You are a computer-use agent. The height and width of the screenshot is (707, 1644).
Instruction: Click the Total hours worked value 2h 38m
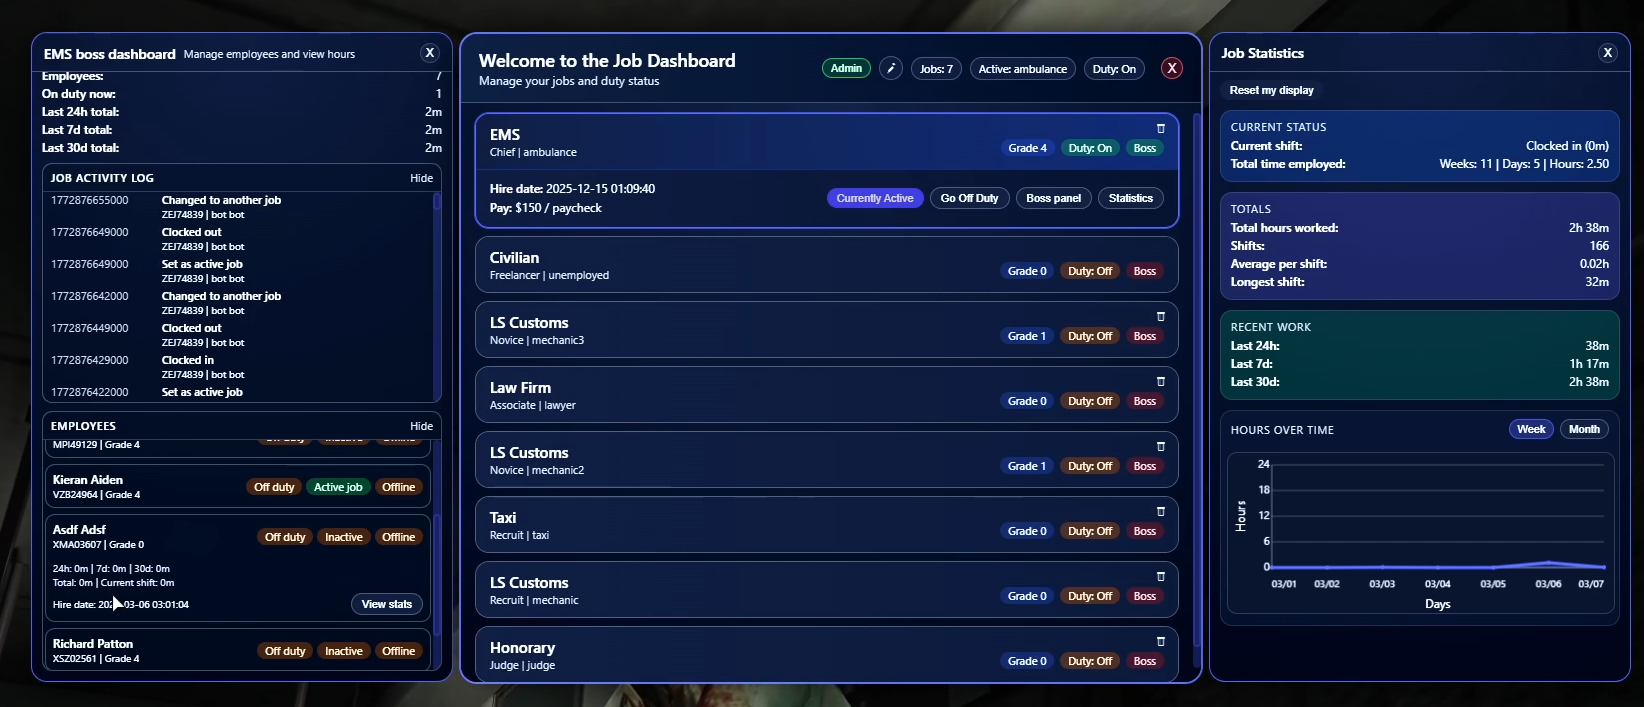coord(1588,228)
